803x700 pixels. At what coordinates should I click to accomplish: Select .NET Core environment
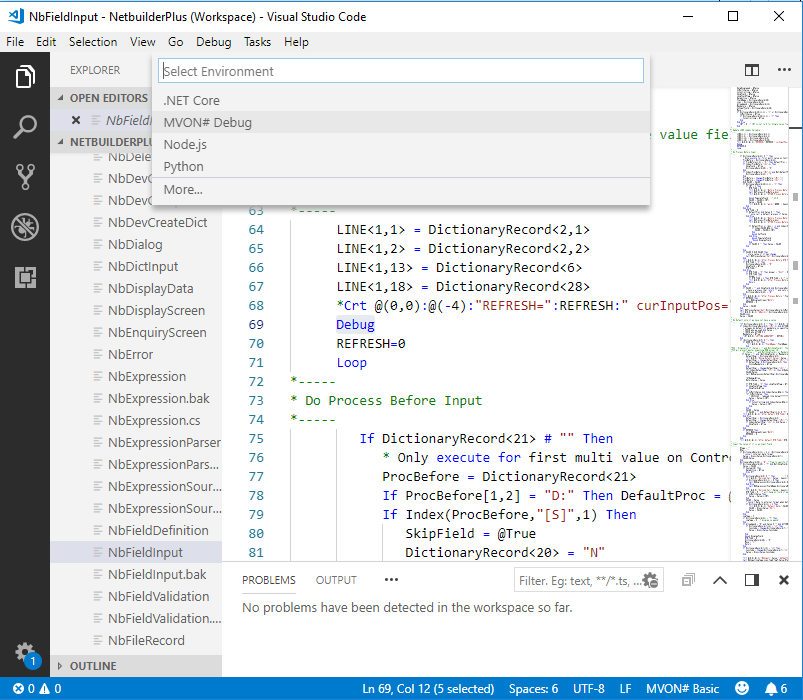pyautogui.click(x=401, y=100)
